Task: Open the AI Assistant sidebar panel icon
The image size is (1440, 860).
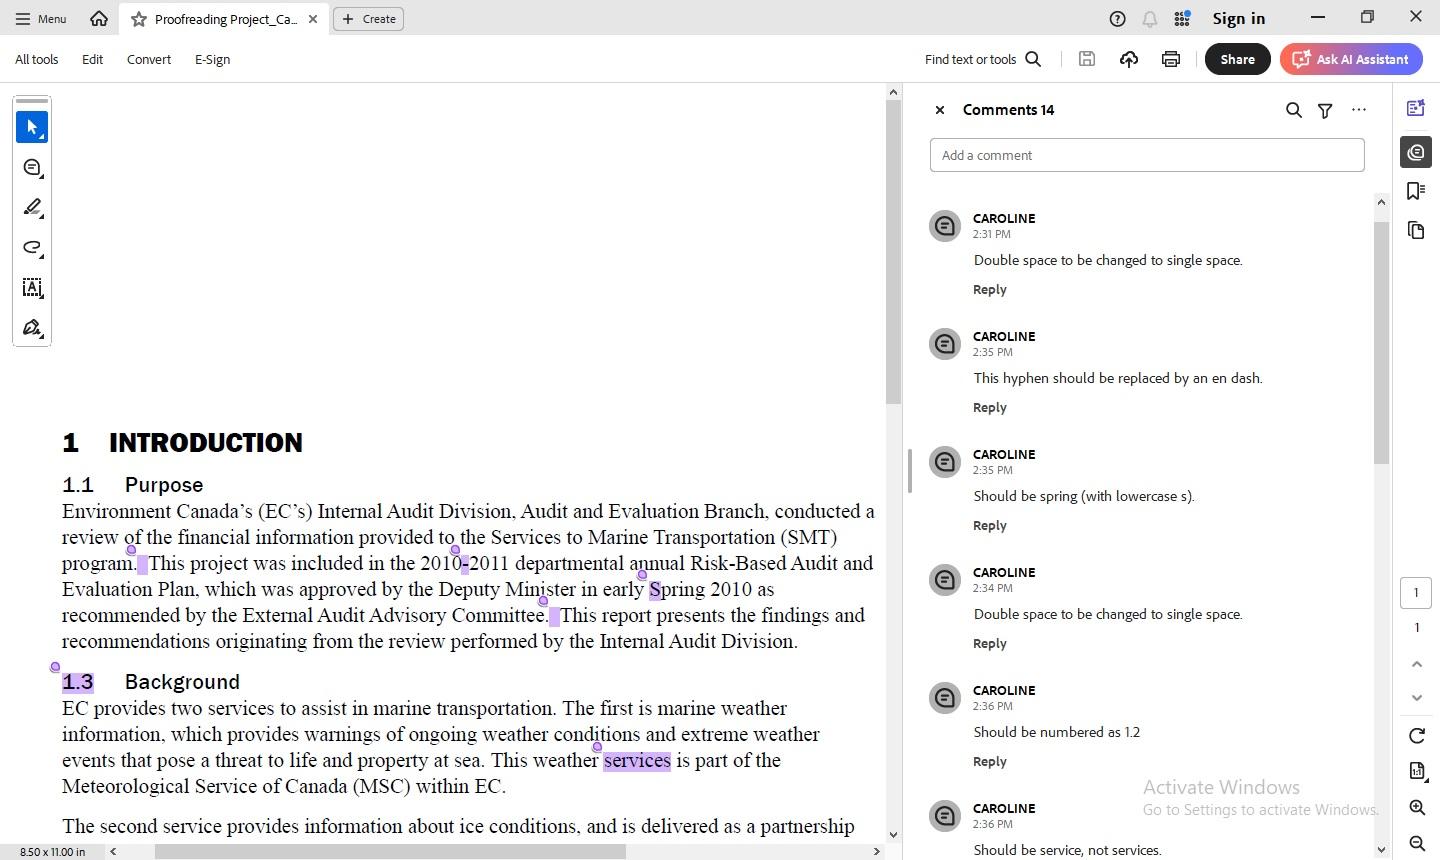Action: click(1416, 108)
